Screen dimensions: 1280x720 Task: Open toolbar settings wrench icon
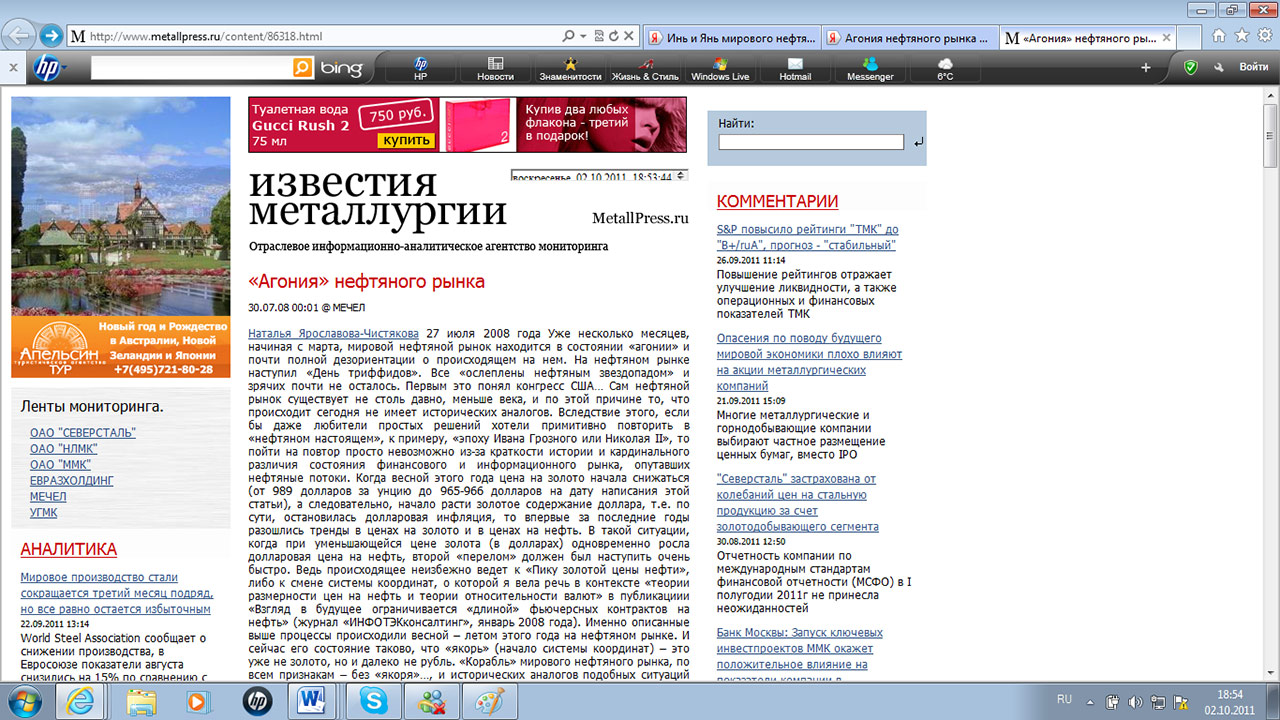[1218, 68]
